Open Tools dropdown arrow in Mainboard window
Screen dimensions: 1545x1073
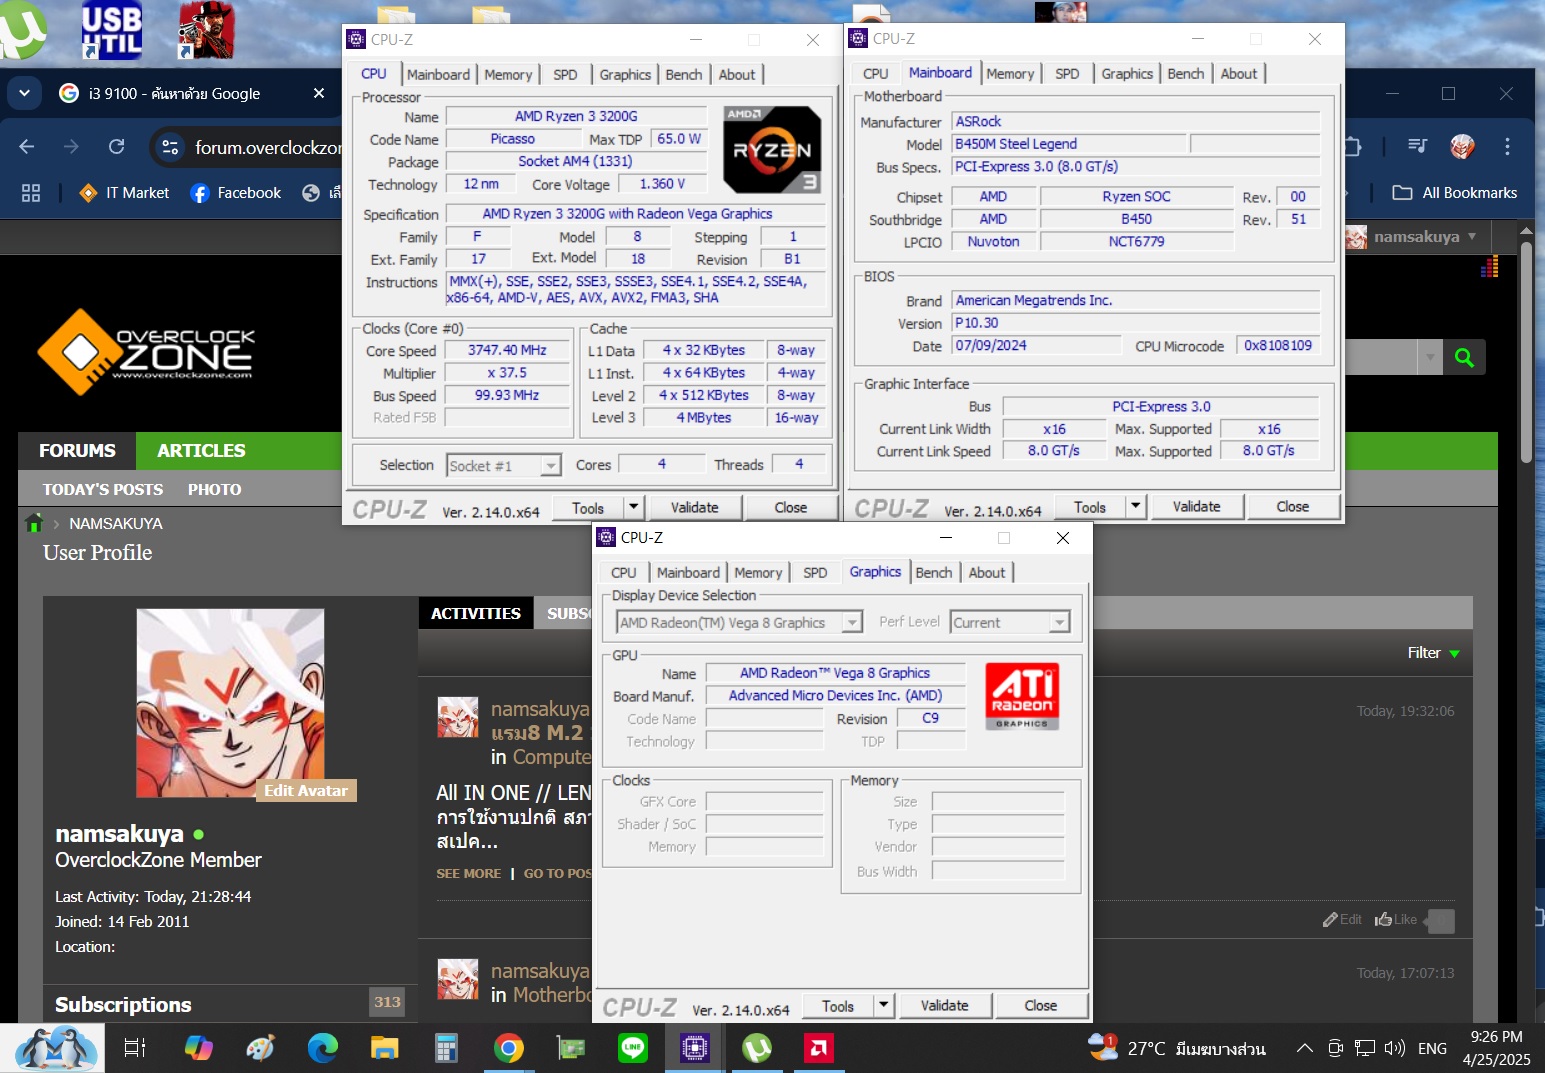point(1135,506)
